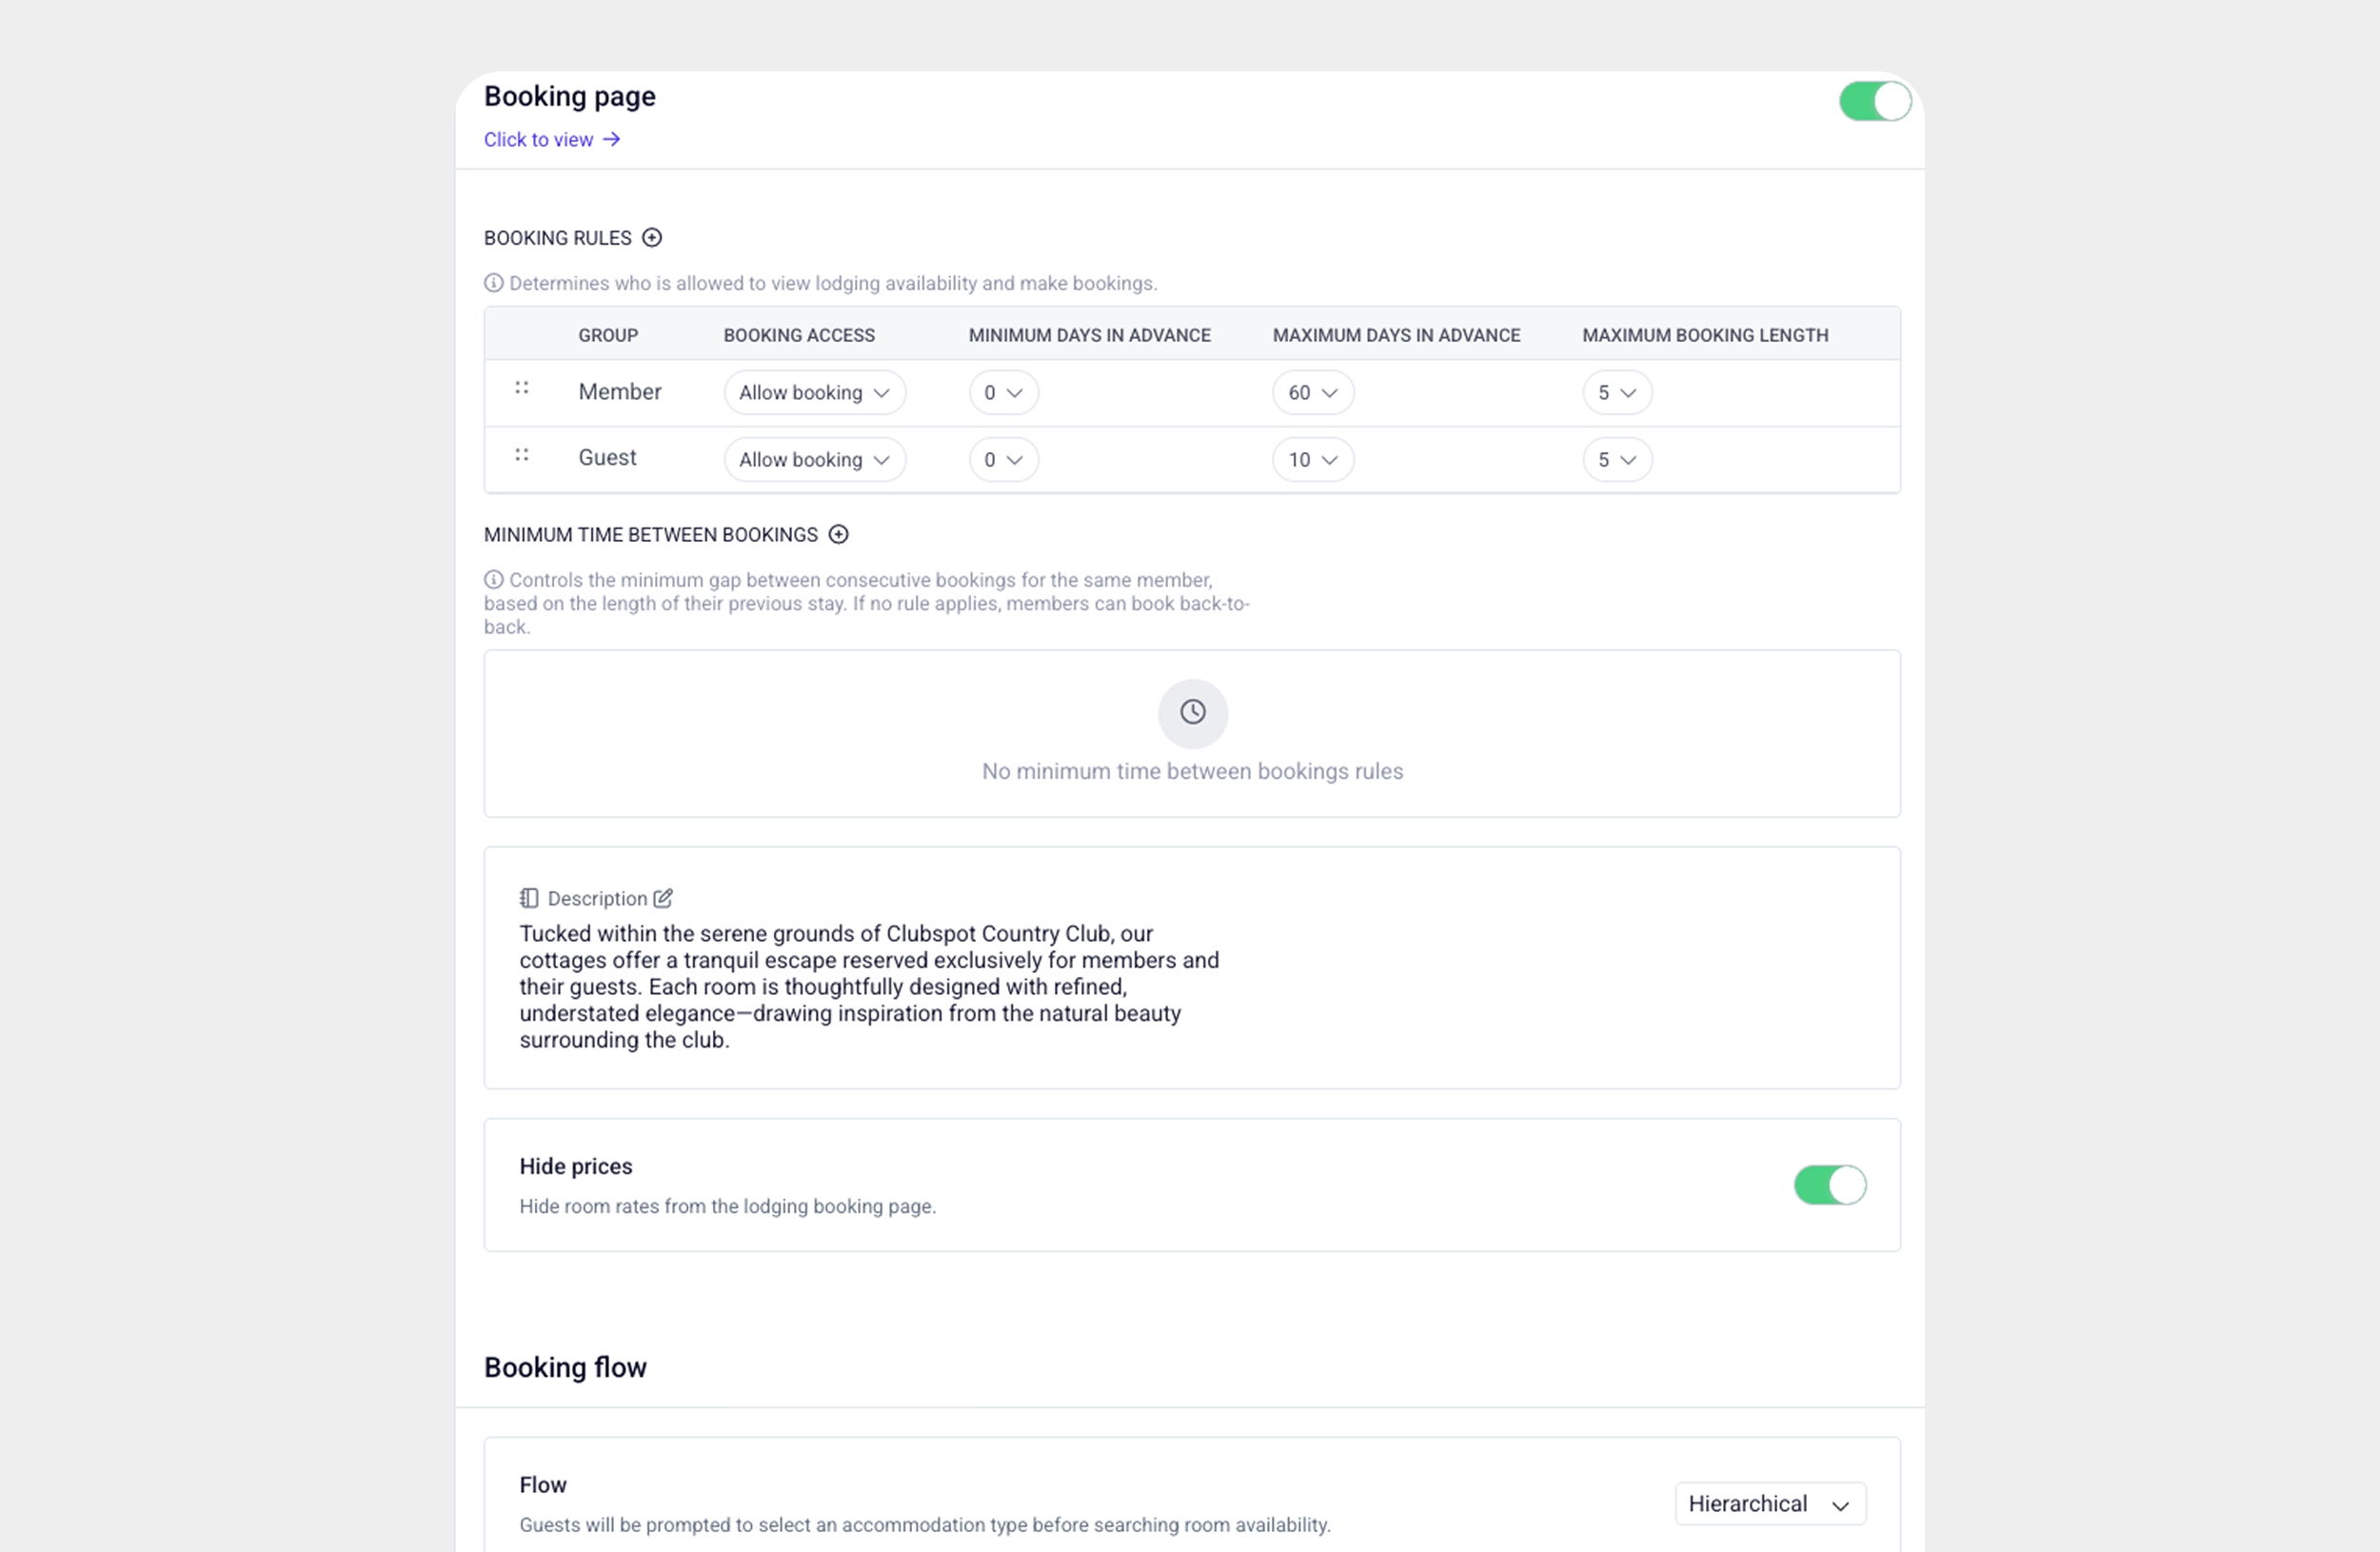The height and width of the screenshot is (1552, 2380).
Task: Click the clock icon in empty state area
Action: 1192,713
